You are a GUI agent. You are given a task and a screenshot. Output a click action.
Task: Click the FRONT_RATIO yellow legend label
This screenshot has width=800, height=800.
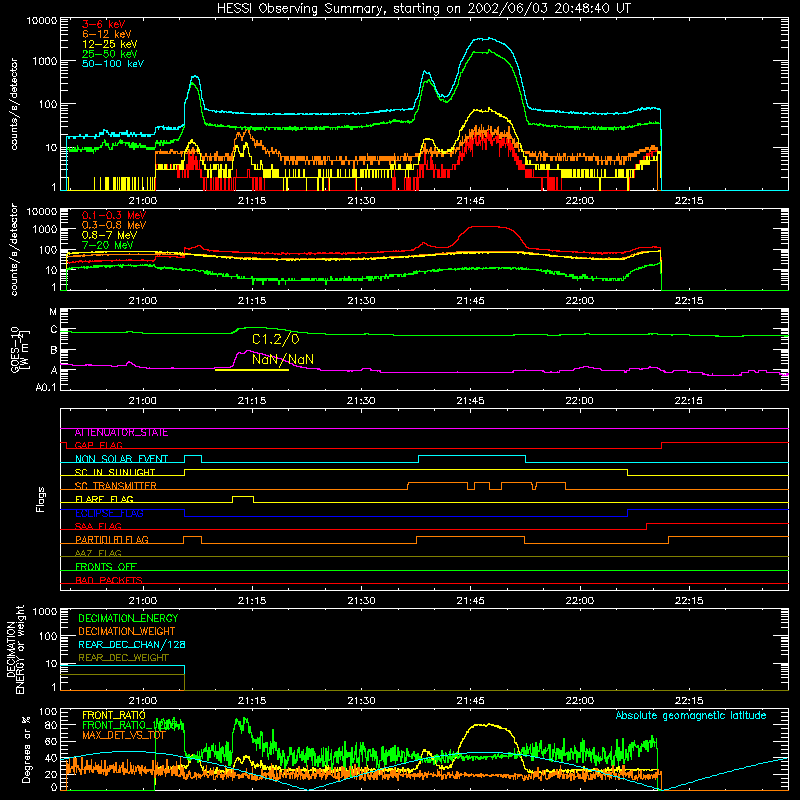pyautogui.click(x=114, y=715)
